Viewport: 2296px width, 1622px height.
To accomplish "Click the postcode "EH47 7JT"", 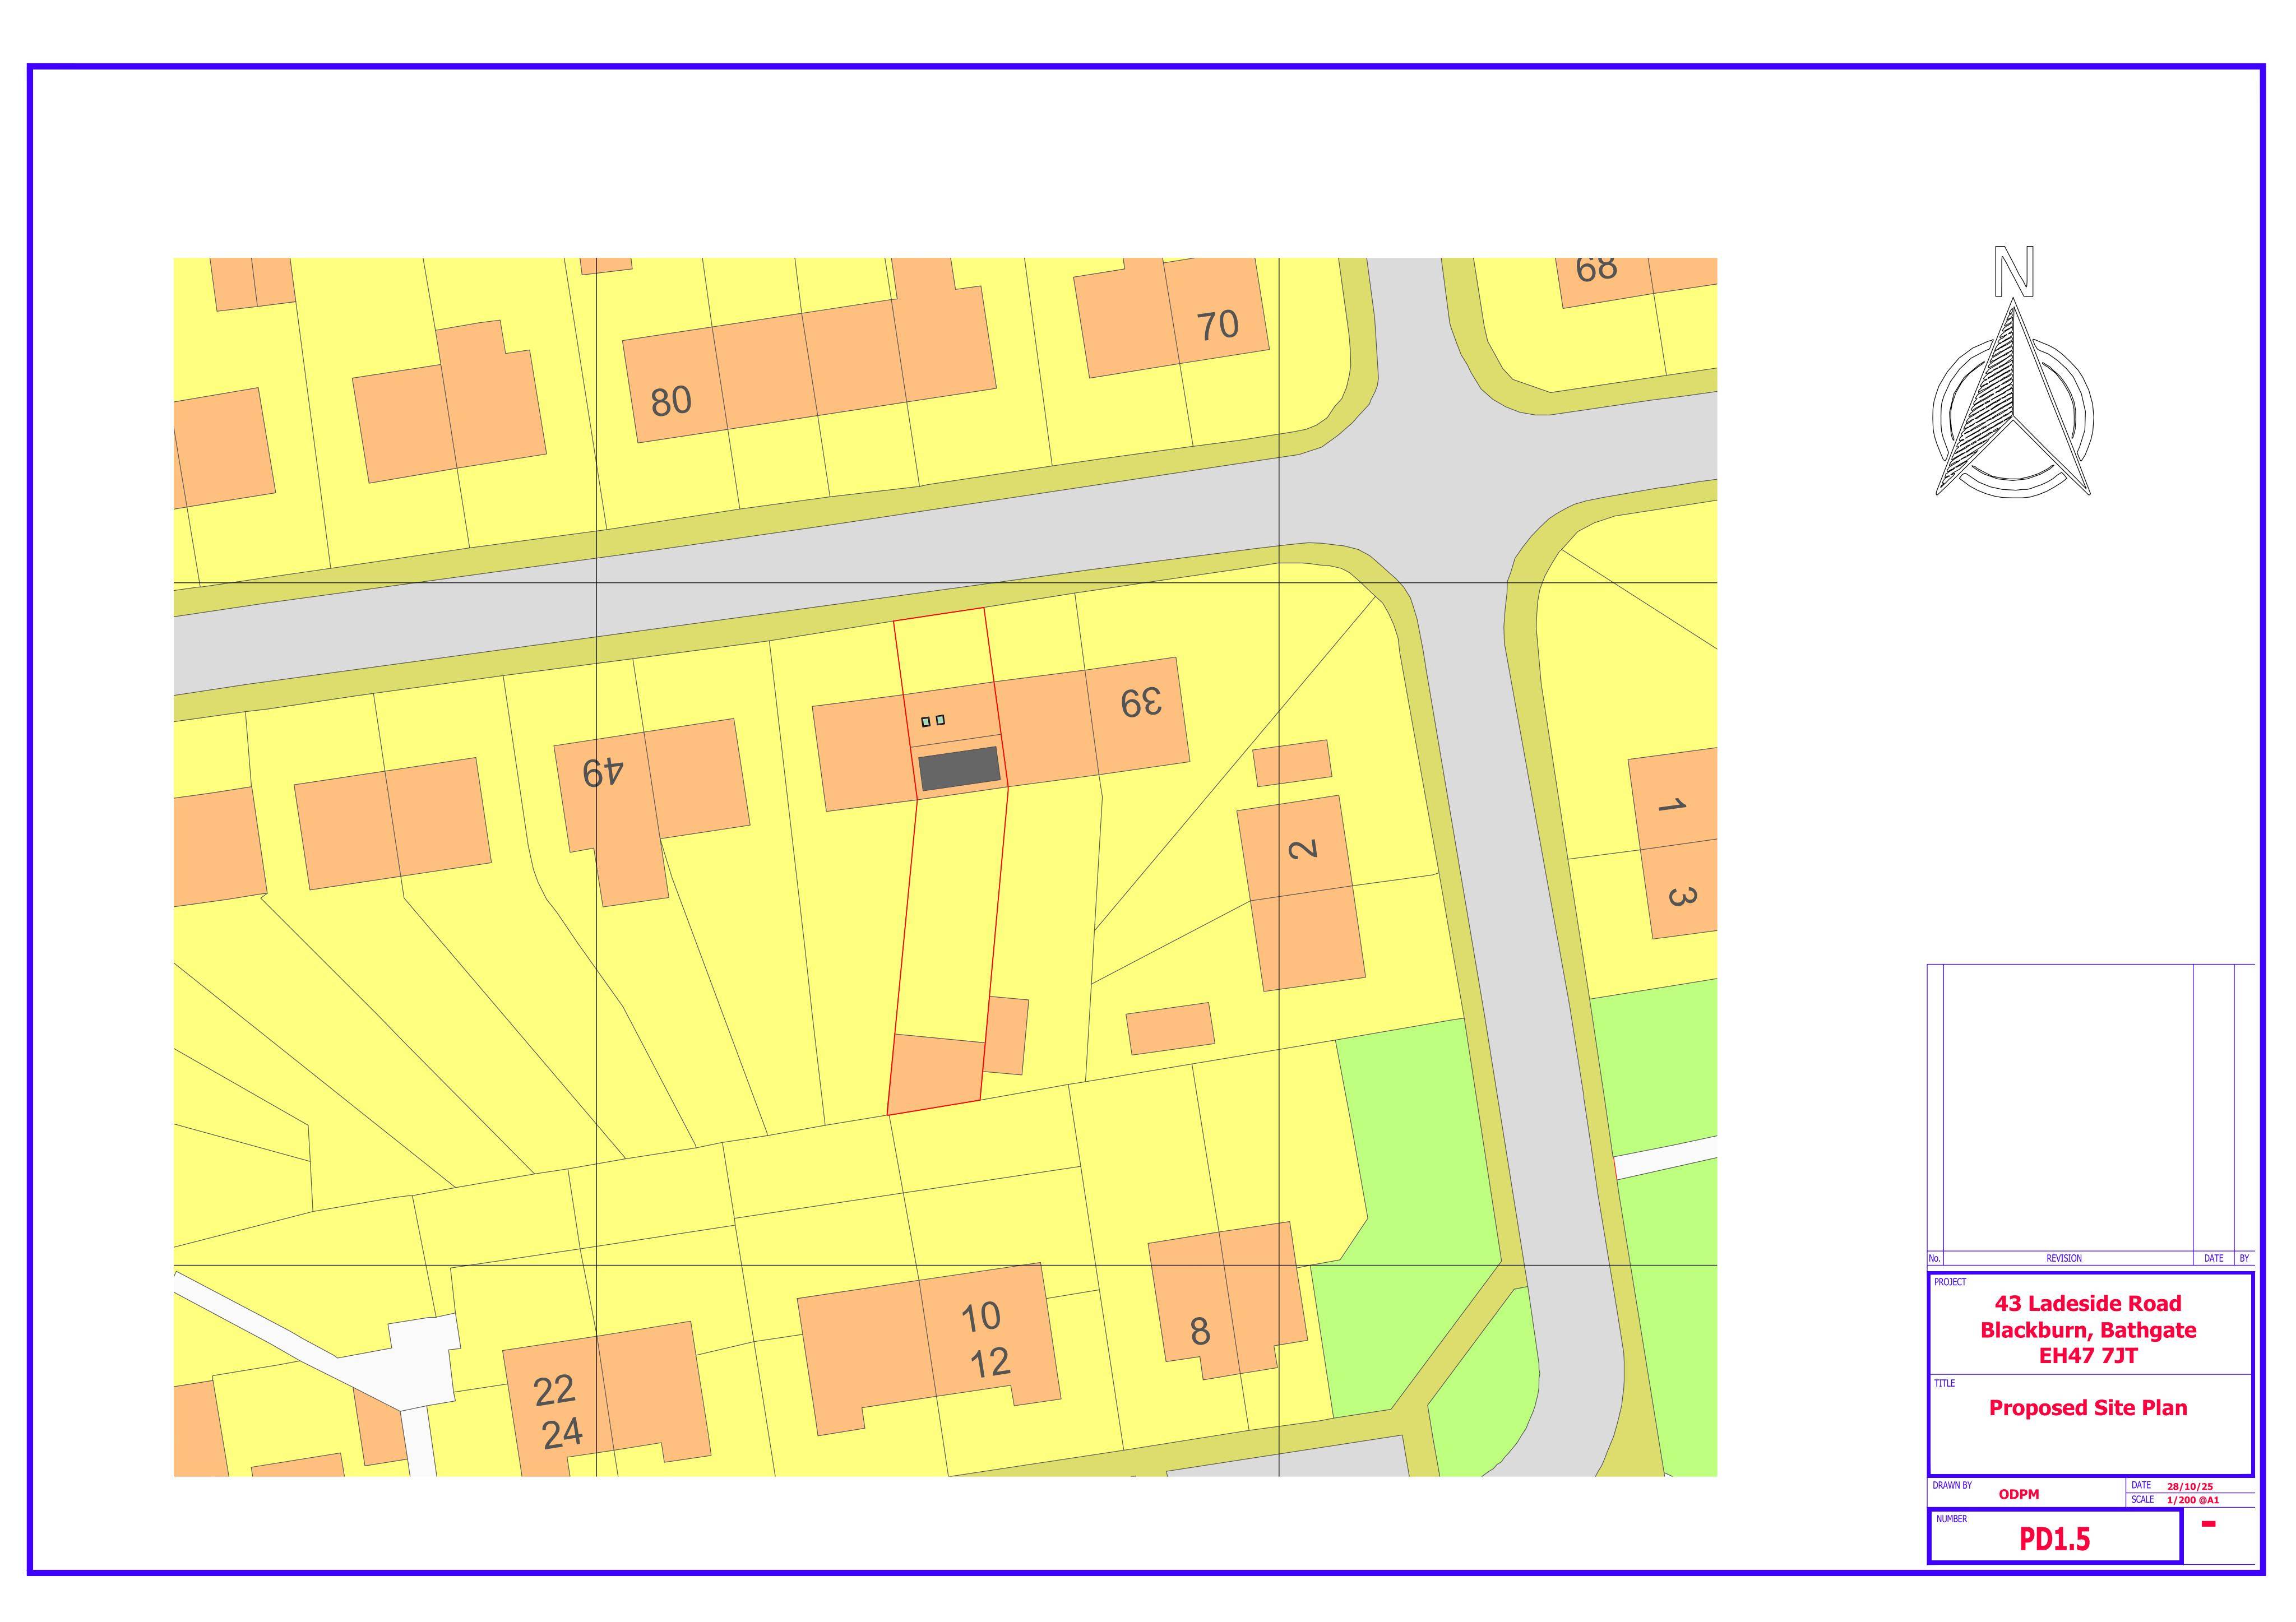I will [2088, 1356].
